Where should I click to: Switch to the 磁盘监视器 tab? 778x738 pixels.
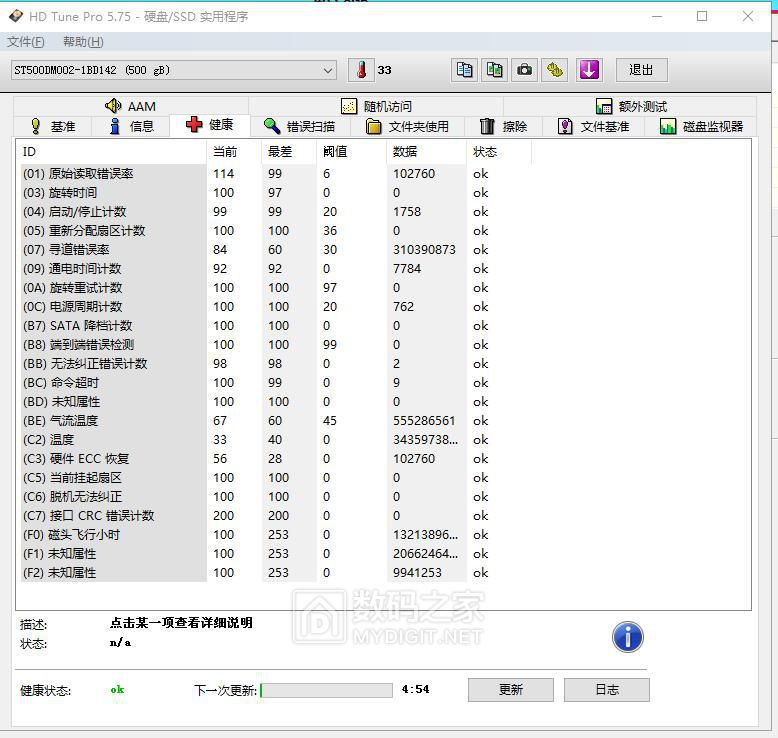coord(701,127)
